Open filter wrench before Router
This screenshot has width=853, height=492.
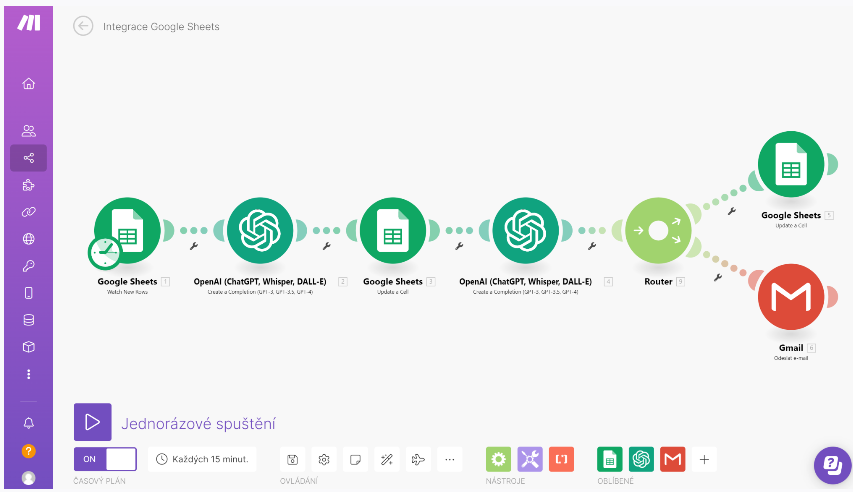pyautogui.click(x=592, y=246)
